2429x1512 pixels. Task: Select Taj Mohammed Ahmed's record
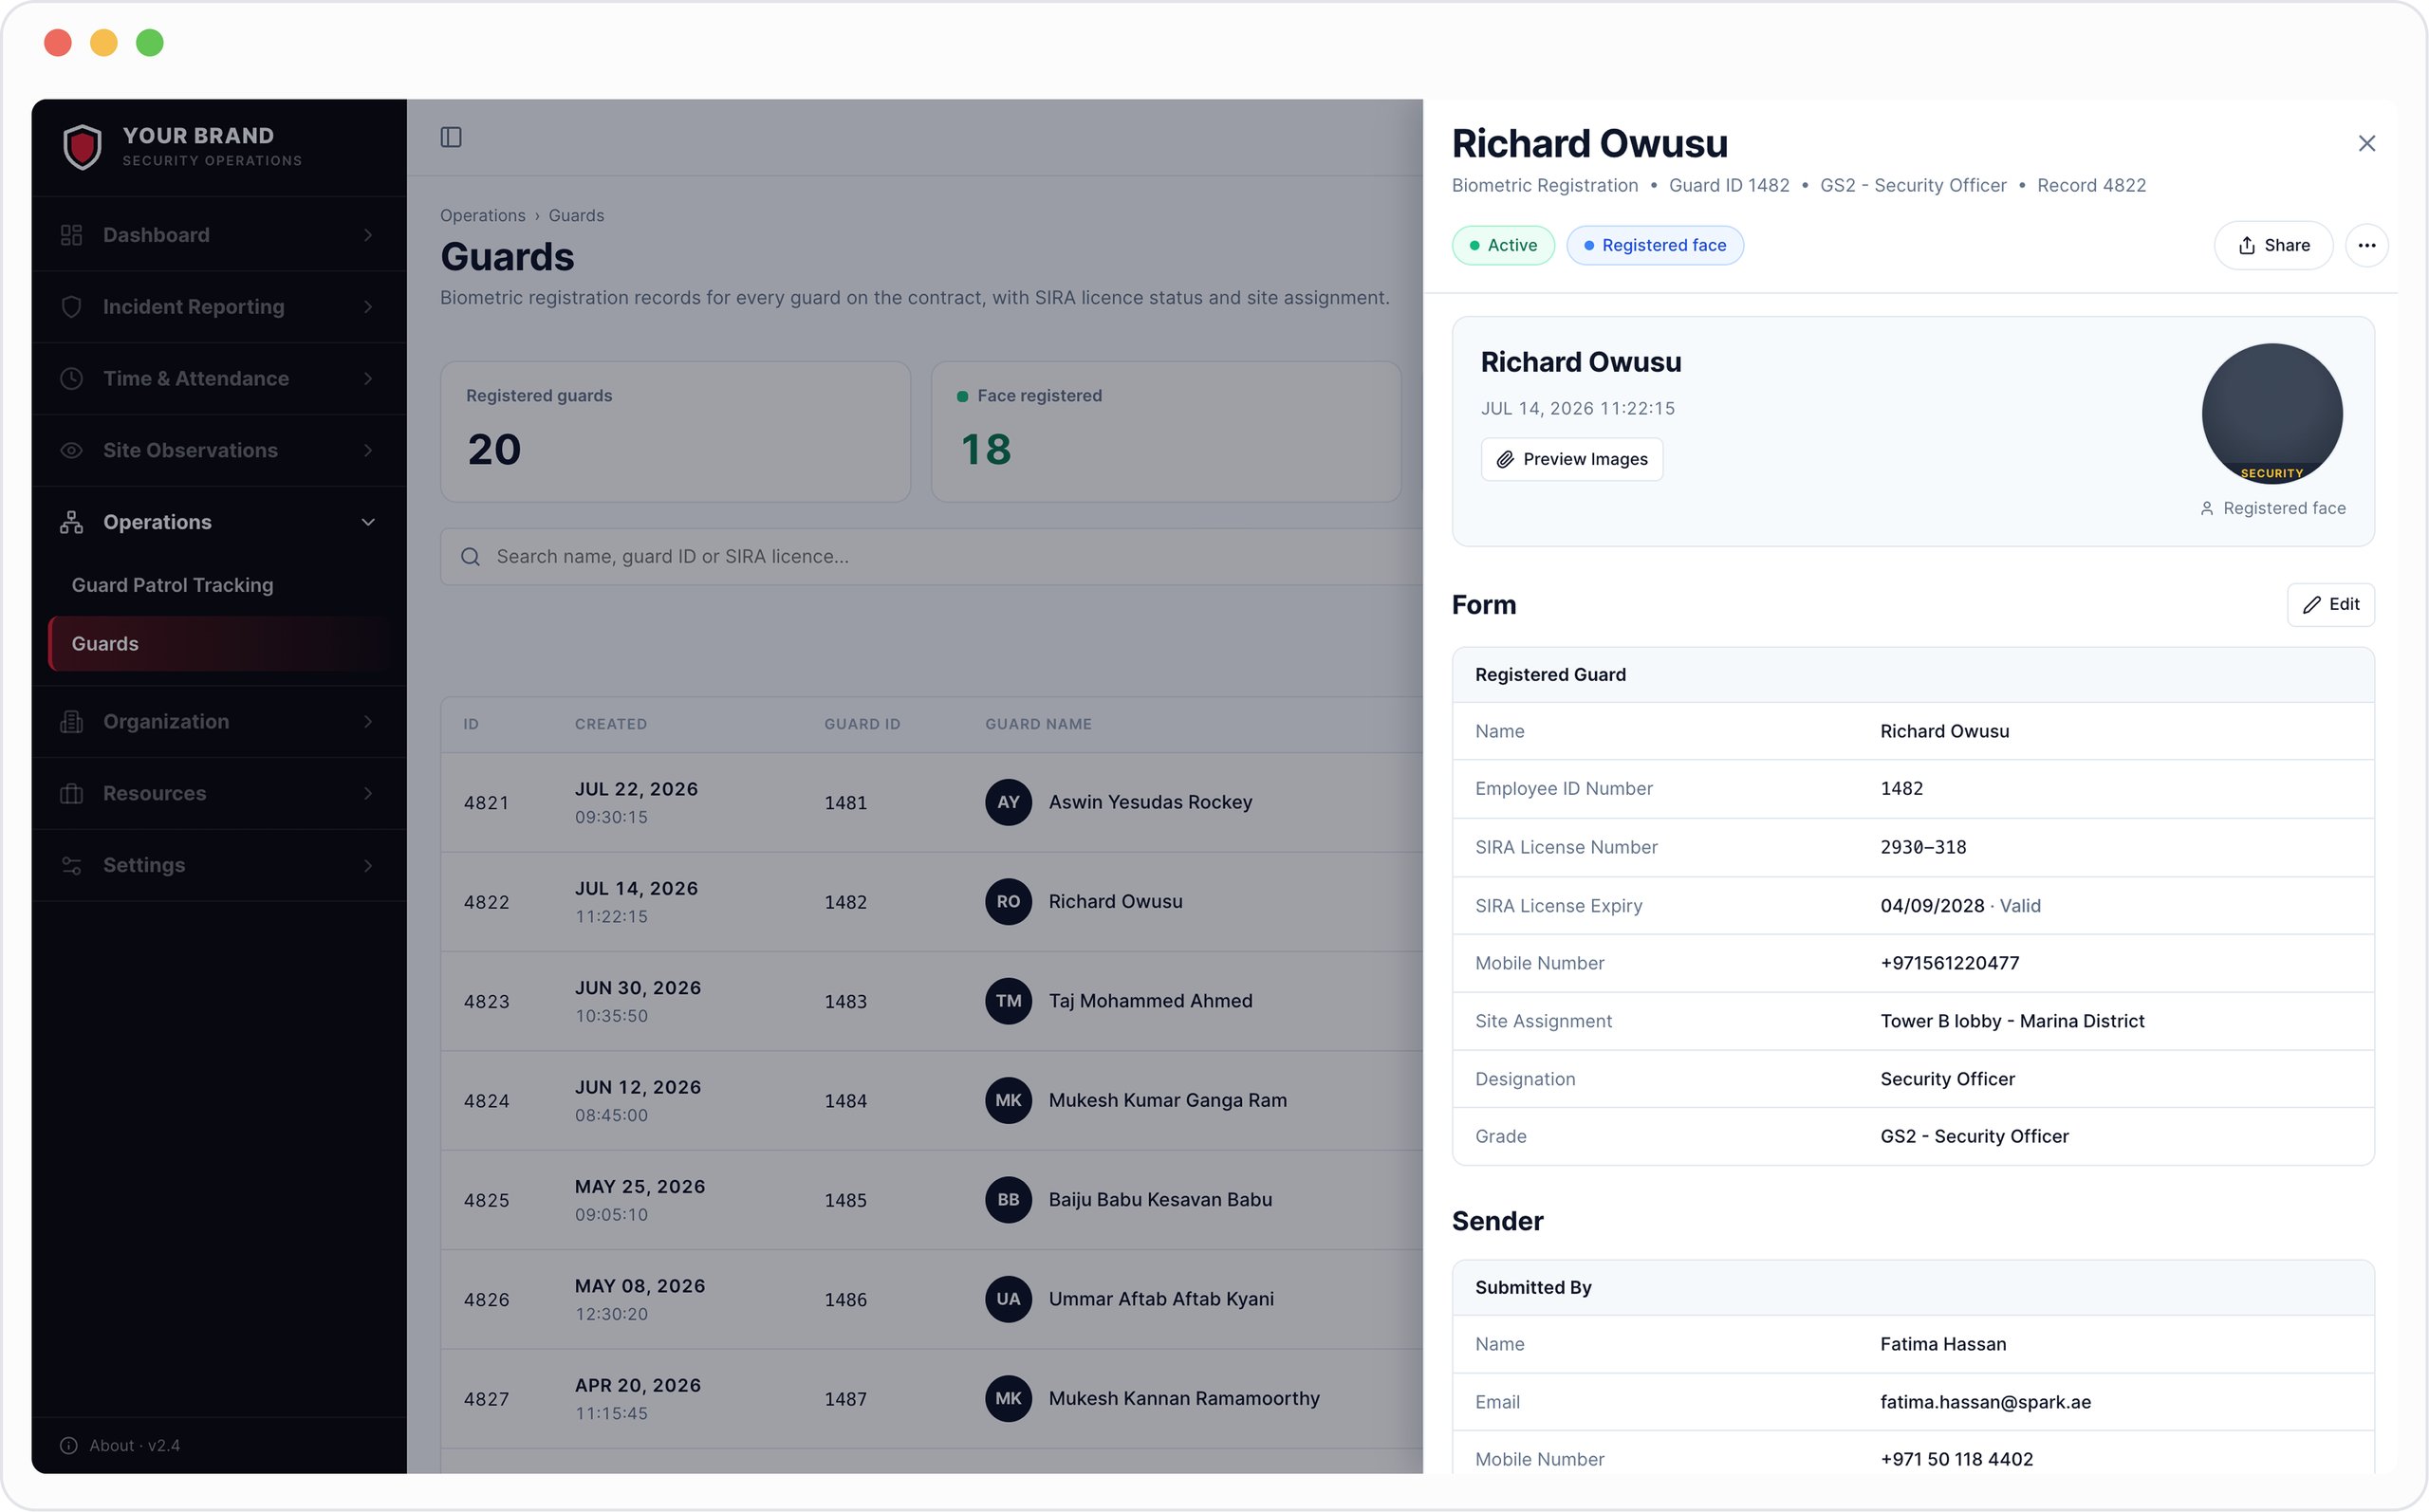click(x=931, y=1001)
